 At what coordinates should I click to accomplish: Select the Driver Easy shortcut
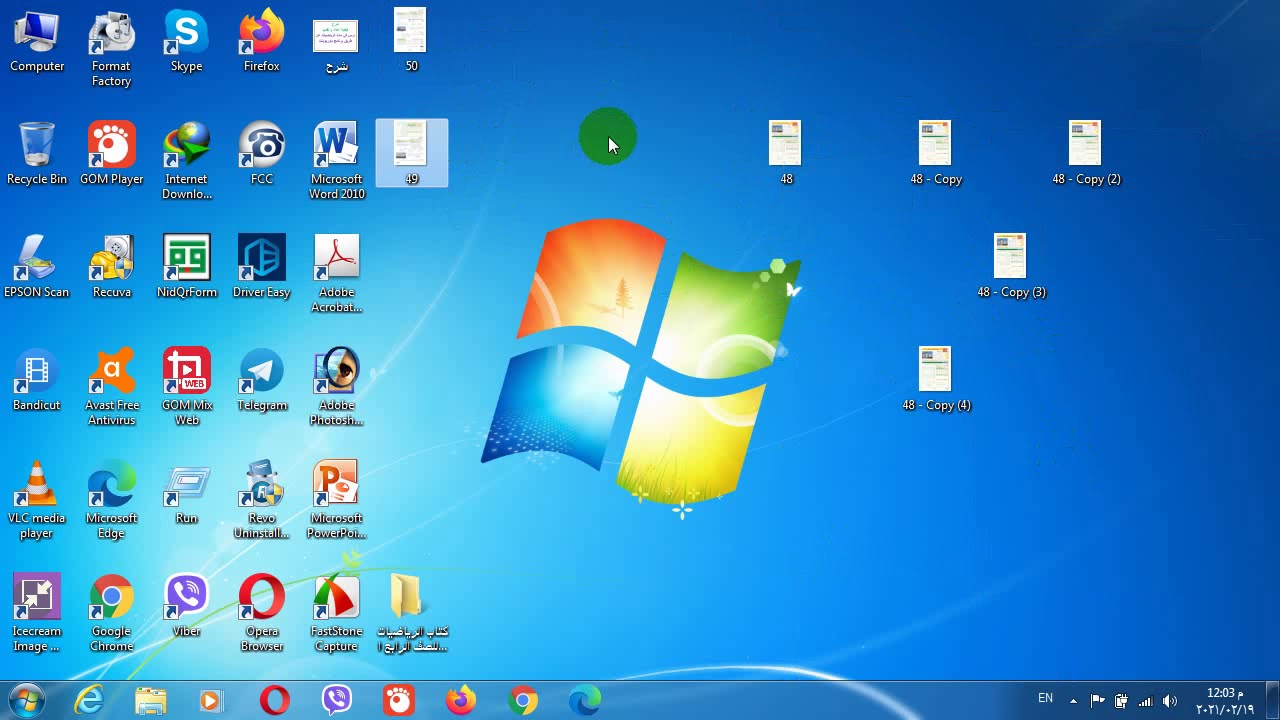[x=261, y=267]
